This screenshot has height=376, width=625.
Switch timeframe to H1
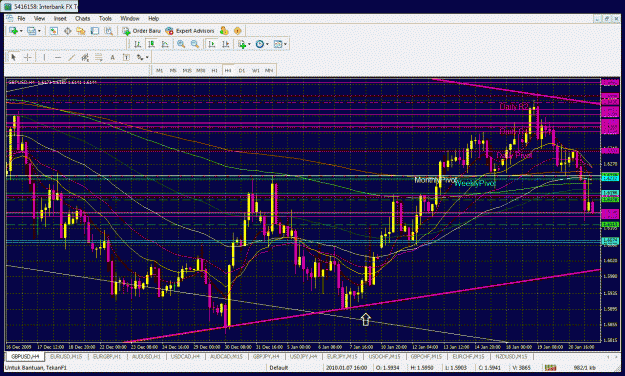pos(214,70)
